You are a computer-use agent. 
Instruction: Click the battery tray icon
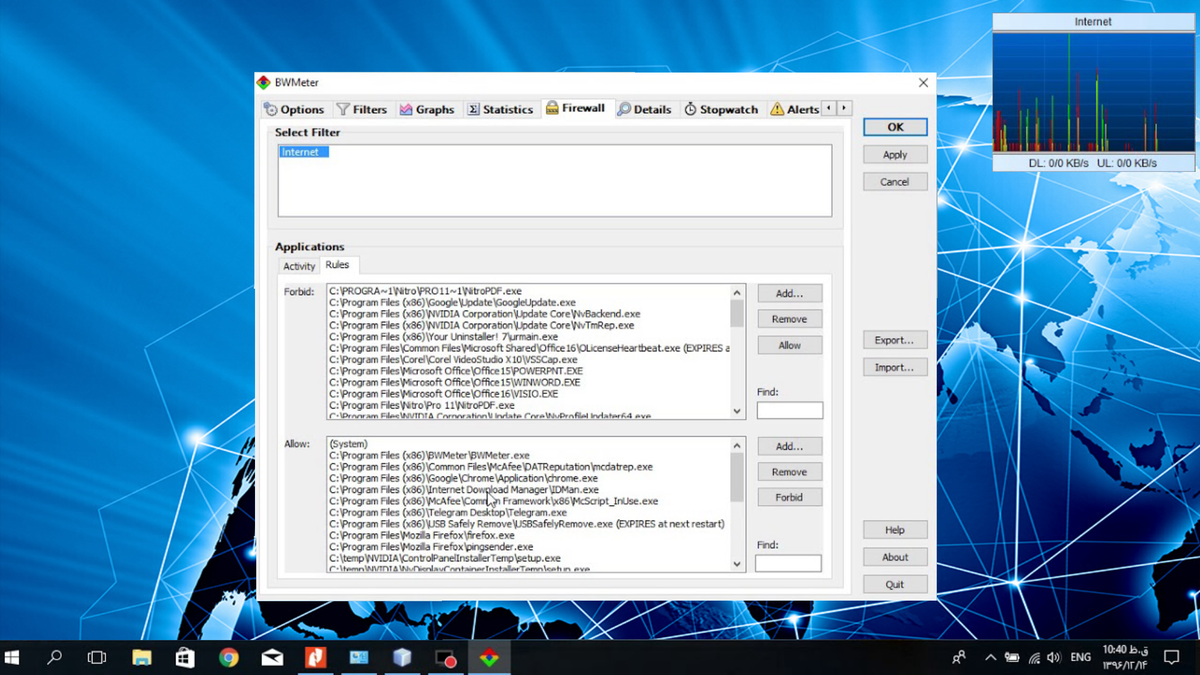[x=1012, y=657]
